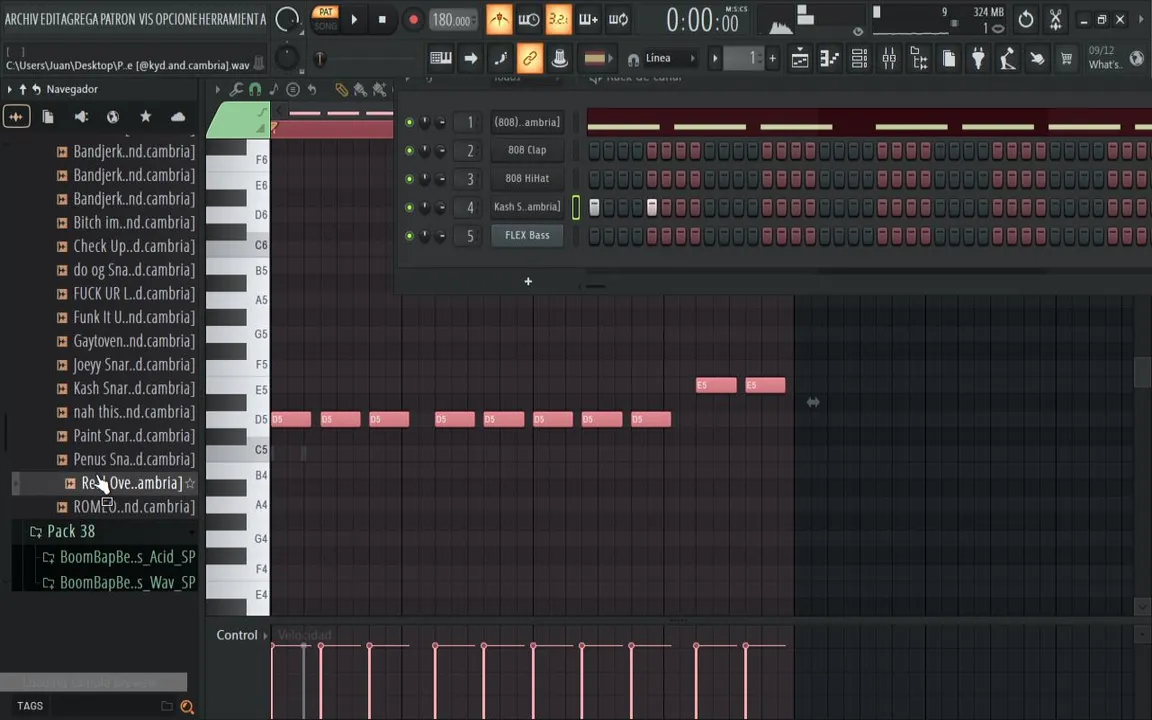Open the project picker files icon

tap(948, 59)
